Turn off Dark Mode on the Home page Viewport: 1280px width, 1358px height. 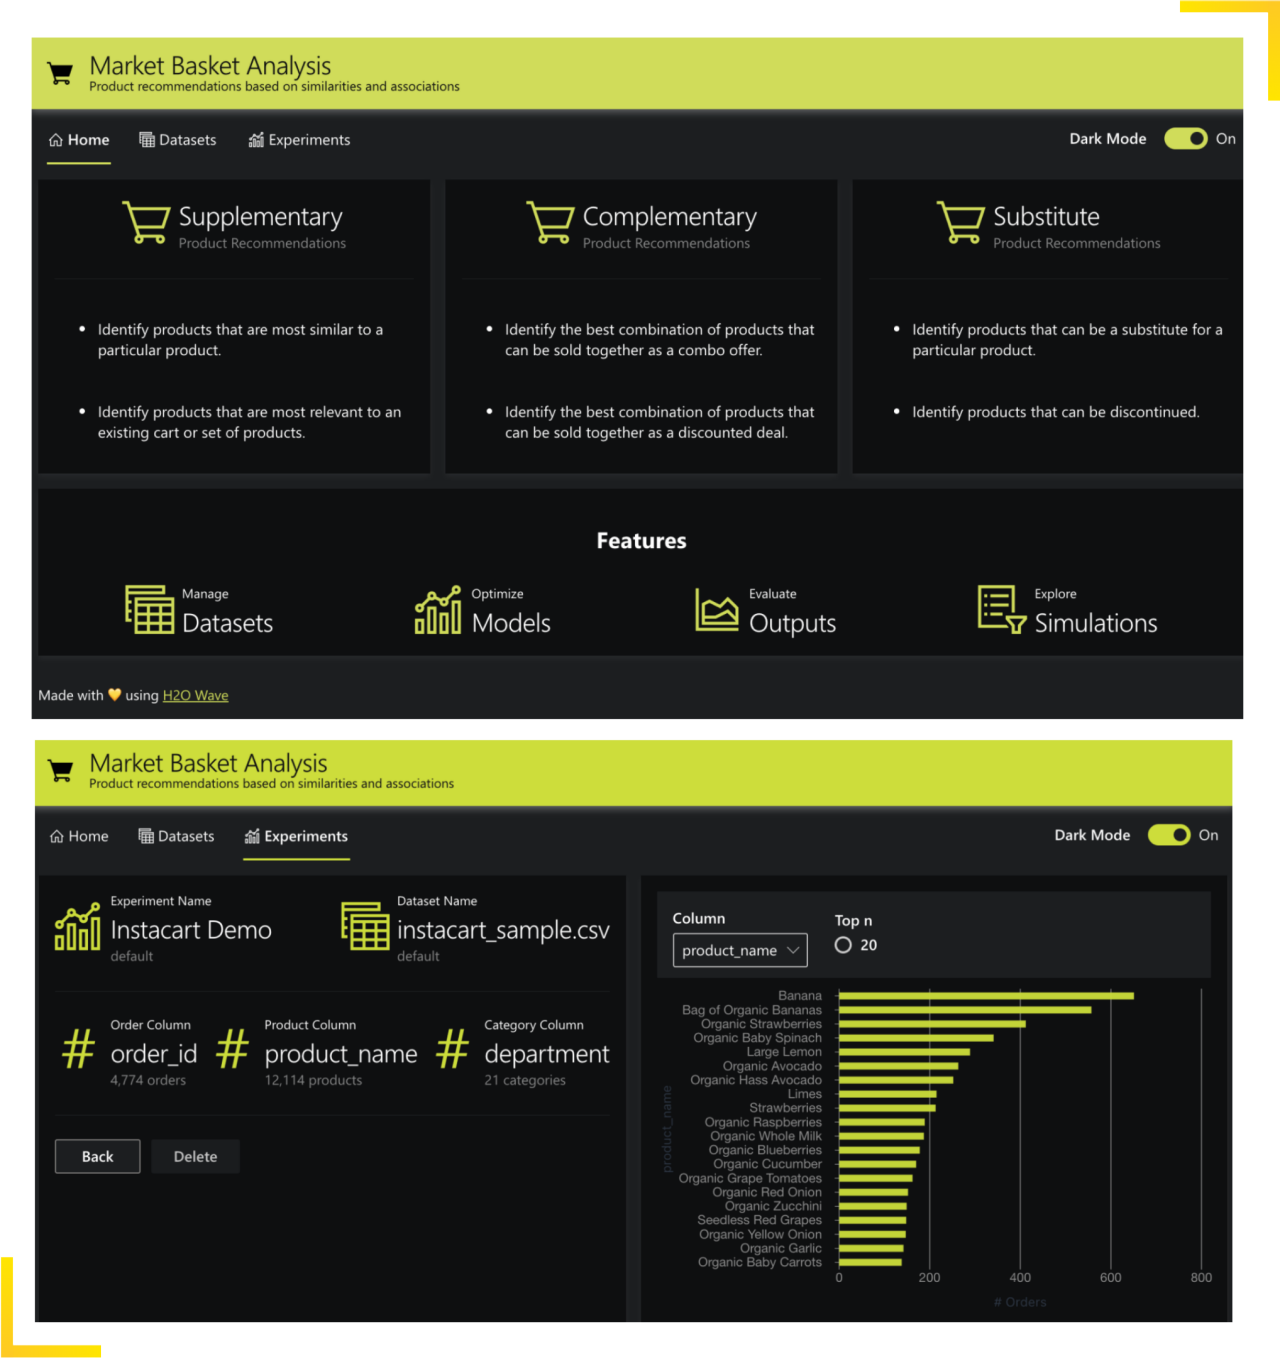click(1186, 139)
